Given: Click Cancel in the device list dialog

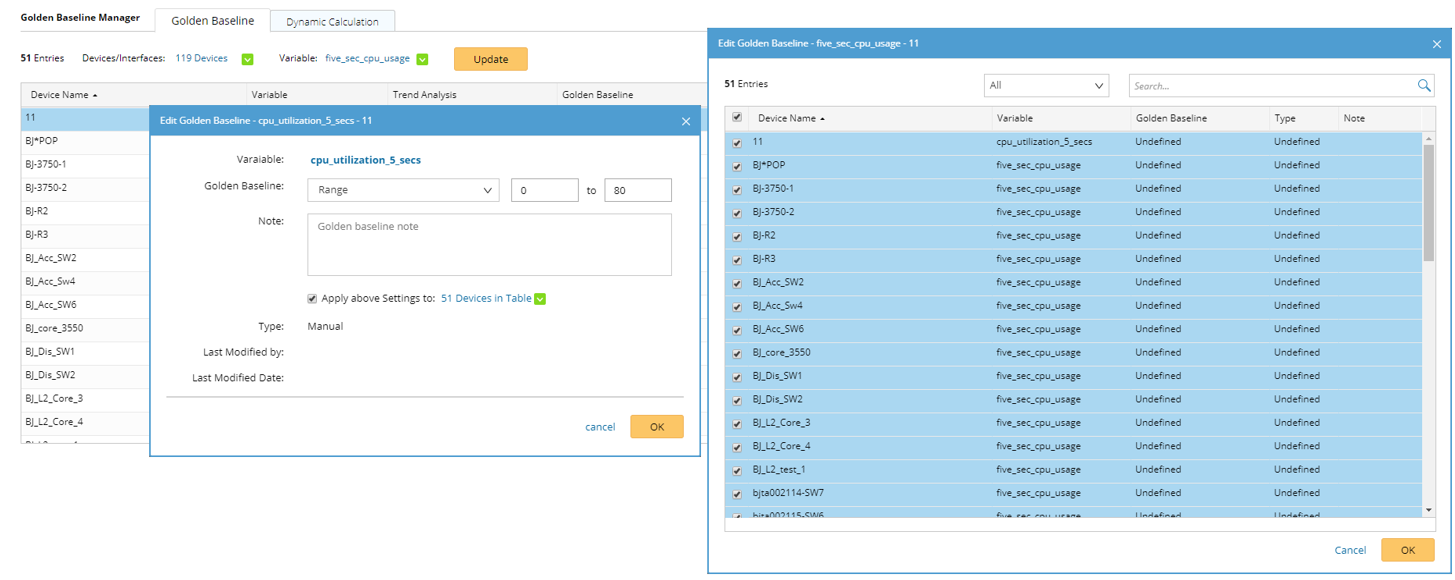Looking at the screenshot, I should pyautogui.click(x=1350, y=550).
